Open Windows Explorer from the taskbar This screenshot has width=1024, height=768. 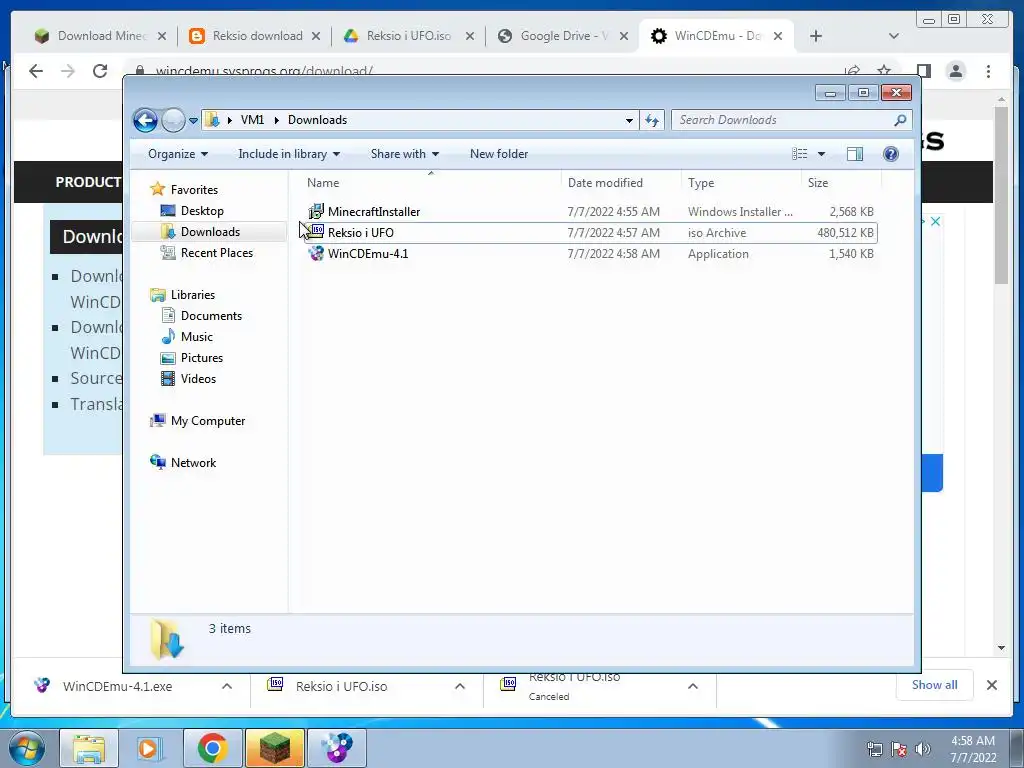(89, 748)
